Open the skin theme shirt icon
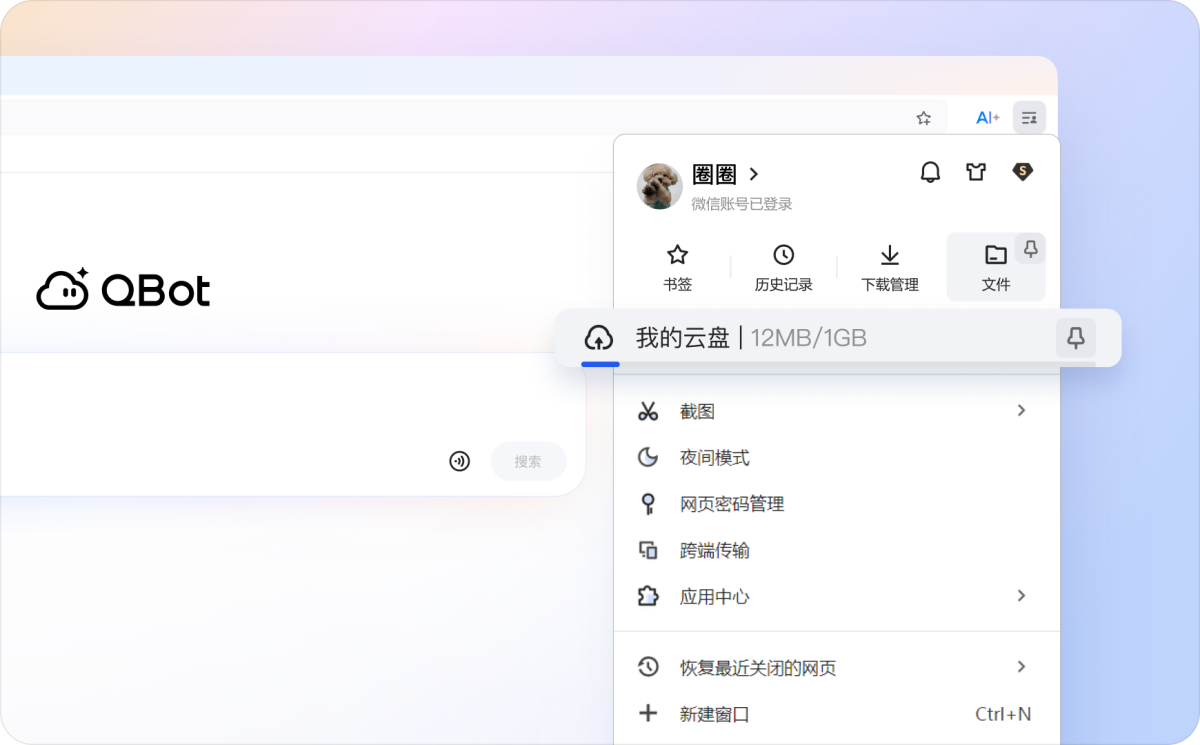 click(976, 172)
